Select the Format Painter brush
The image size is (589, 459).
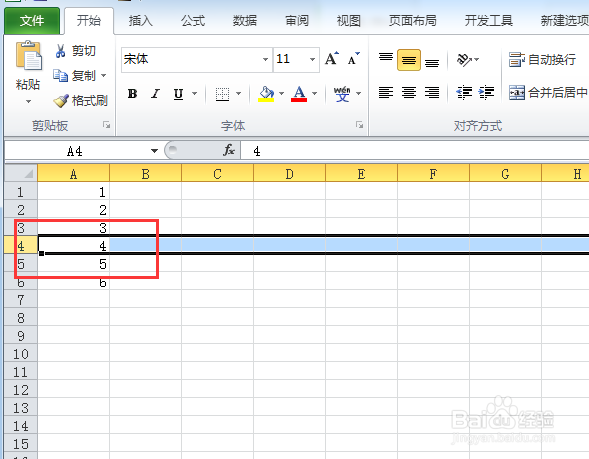click(x=80, y=100)
